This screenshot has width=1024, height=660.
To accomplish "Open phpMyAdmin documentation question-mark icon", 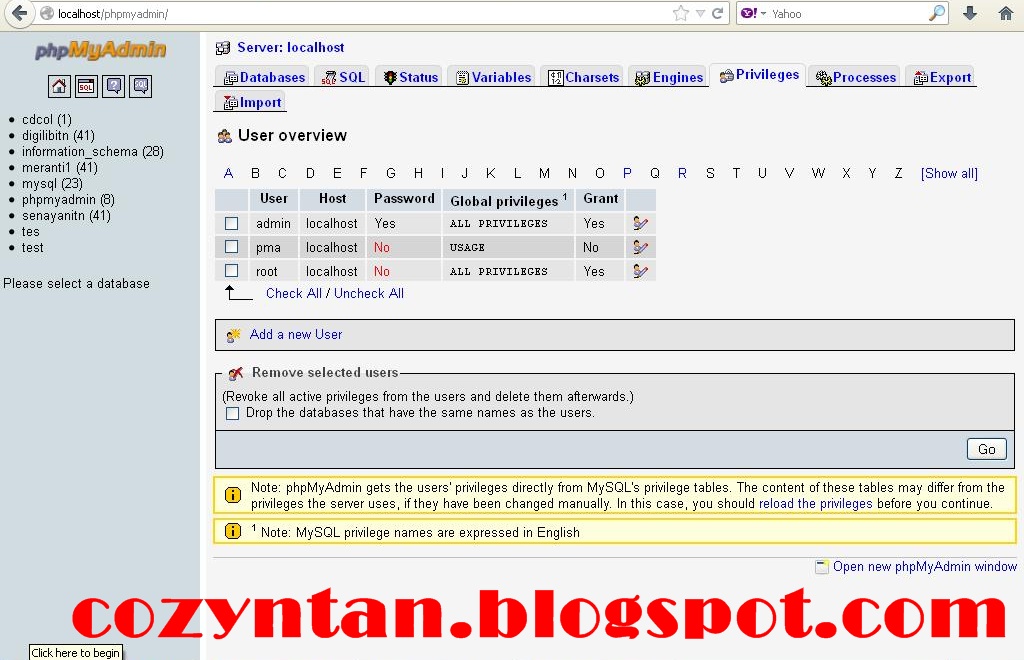I will point(114,86).
